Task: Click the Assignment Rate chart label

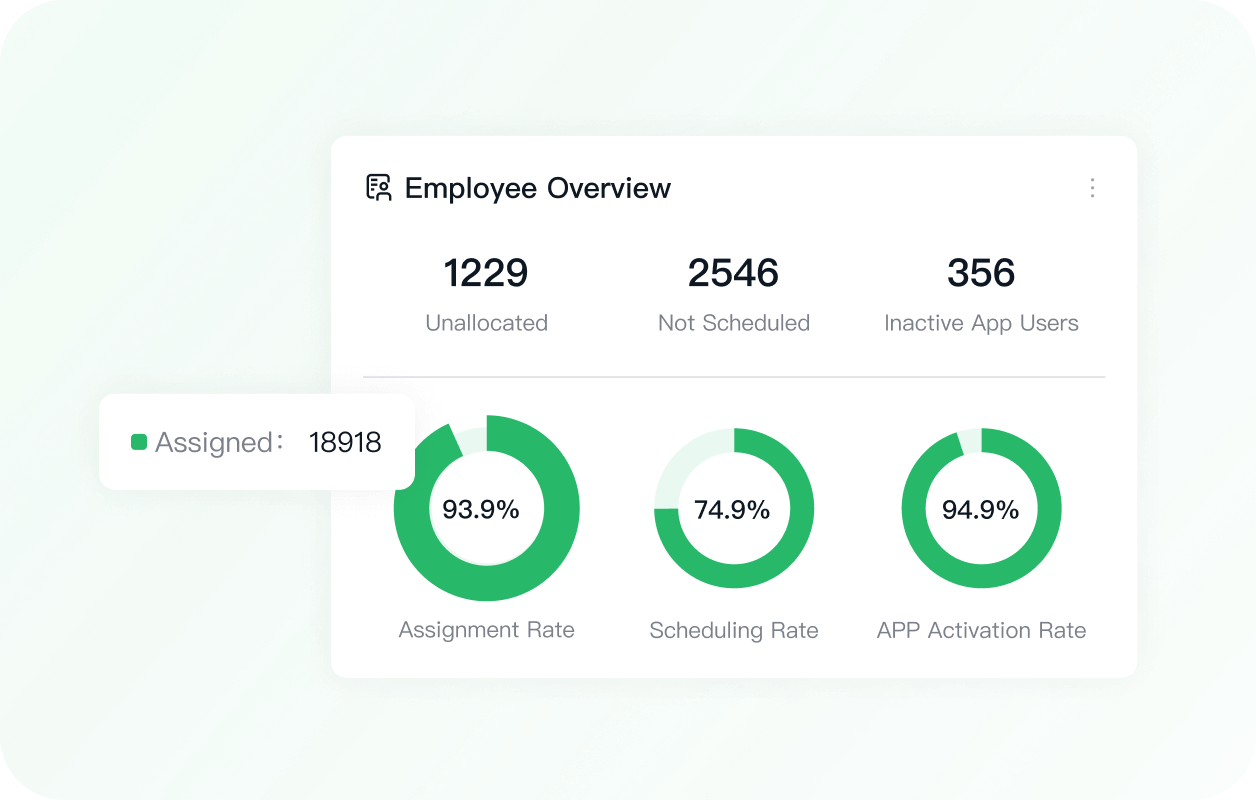Action: (x=486, y=630)
